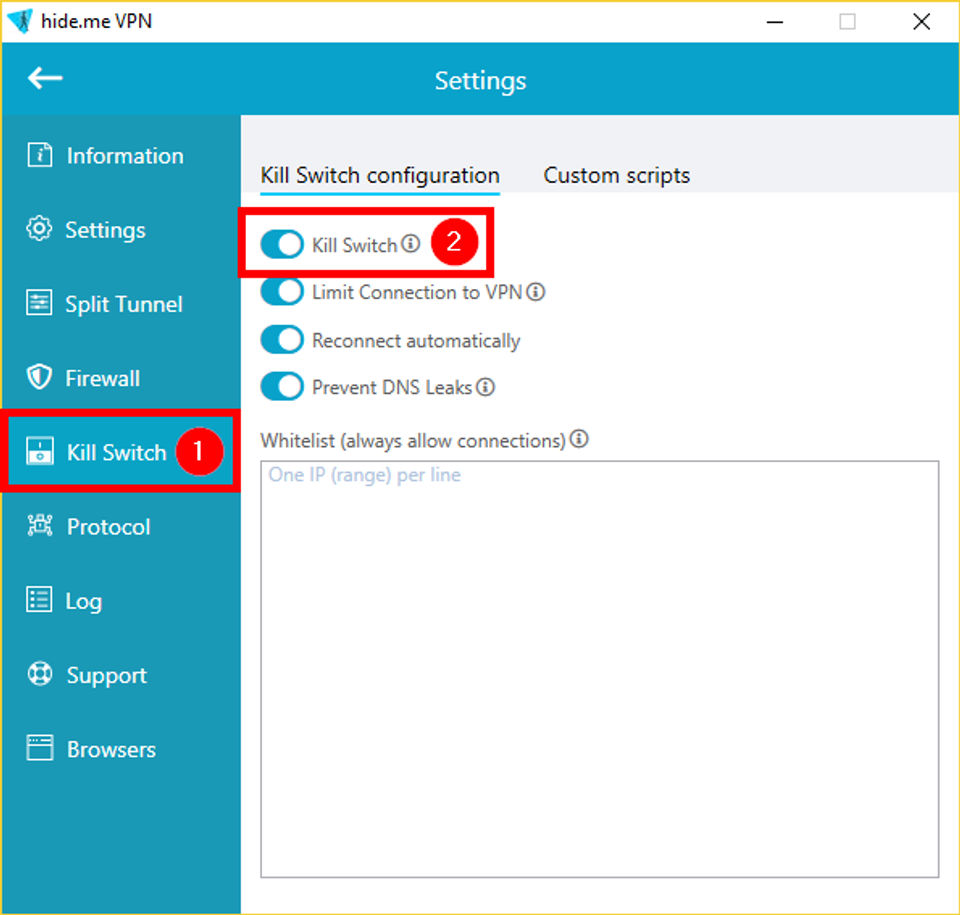Click the back arrow in Settings header
This screenshot has width=960, height=915.
coord(45,78)
